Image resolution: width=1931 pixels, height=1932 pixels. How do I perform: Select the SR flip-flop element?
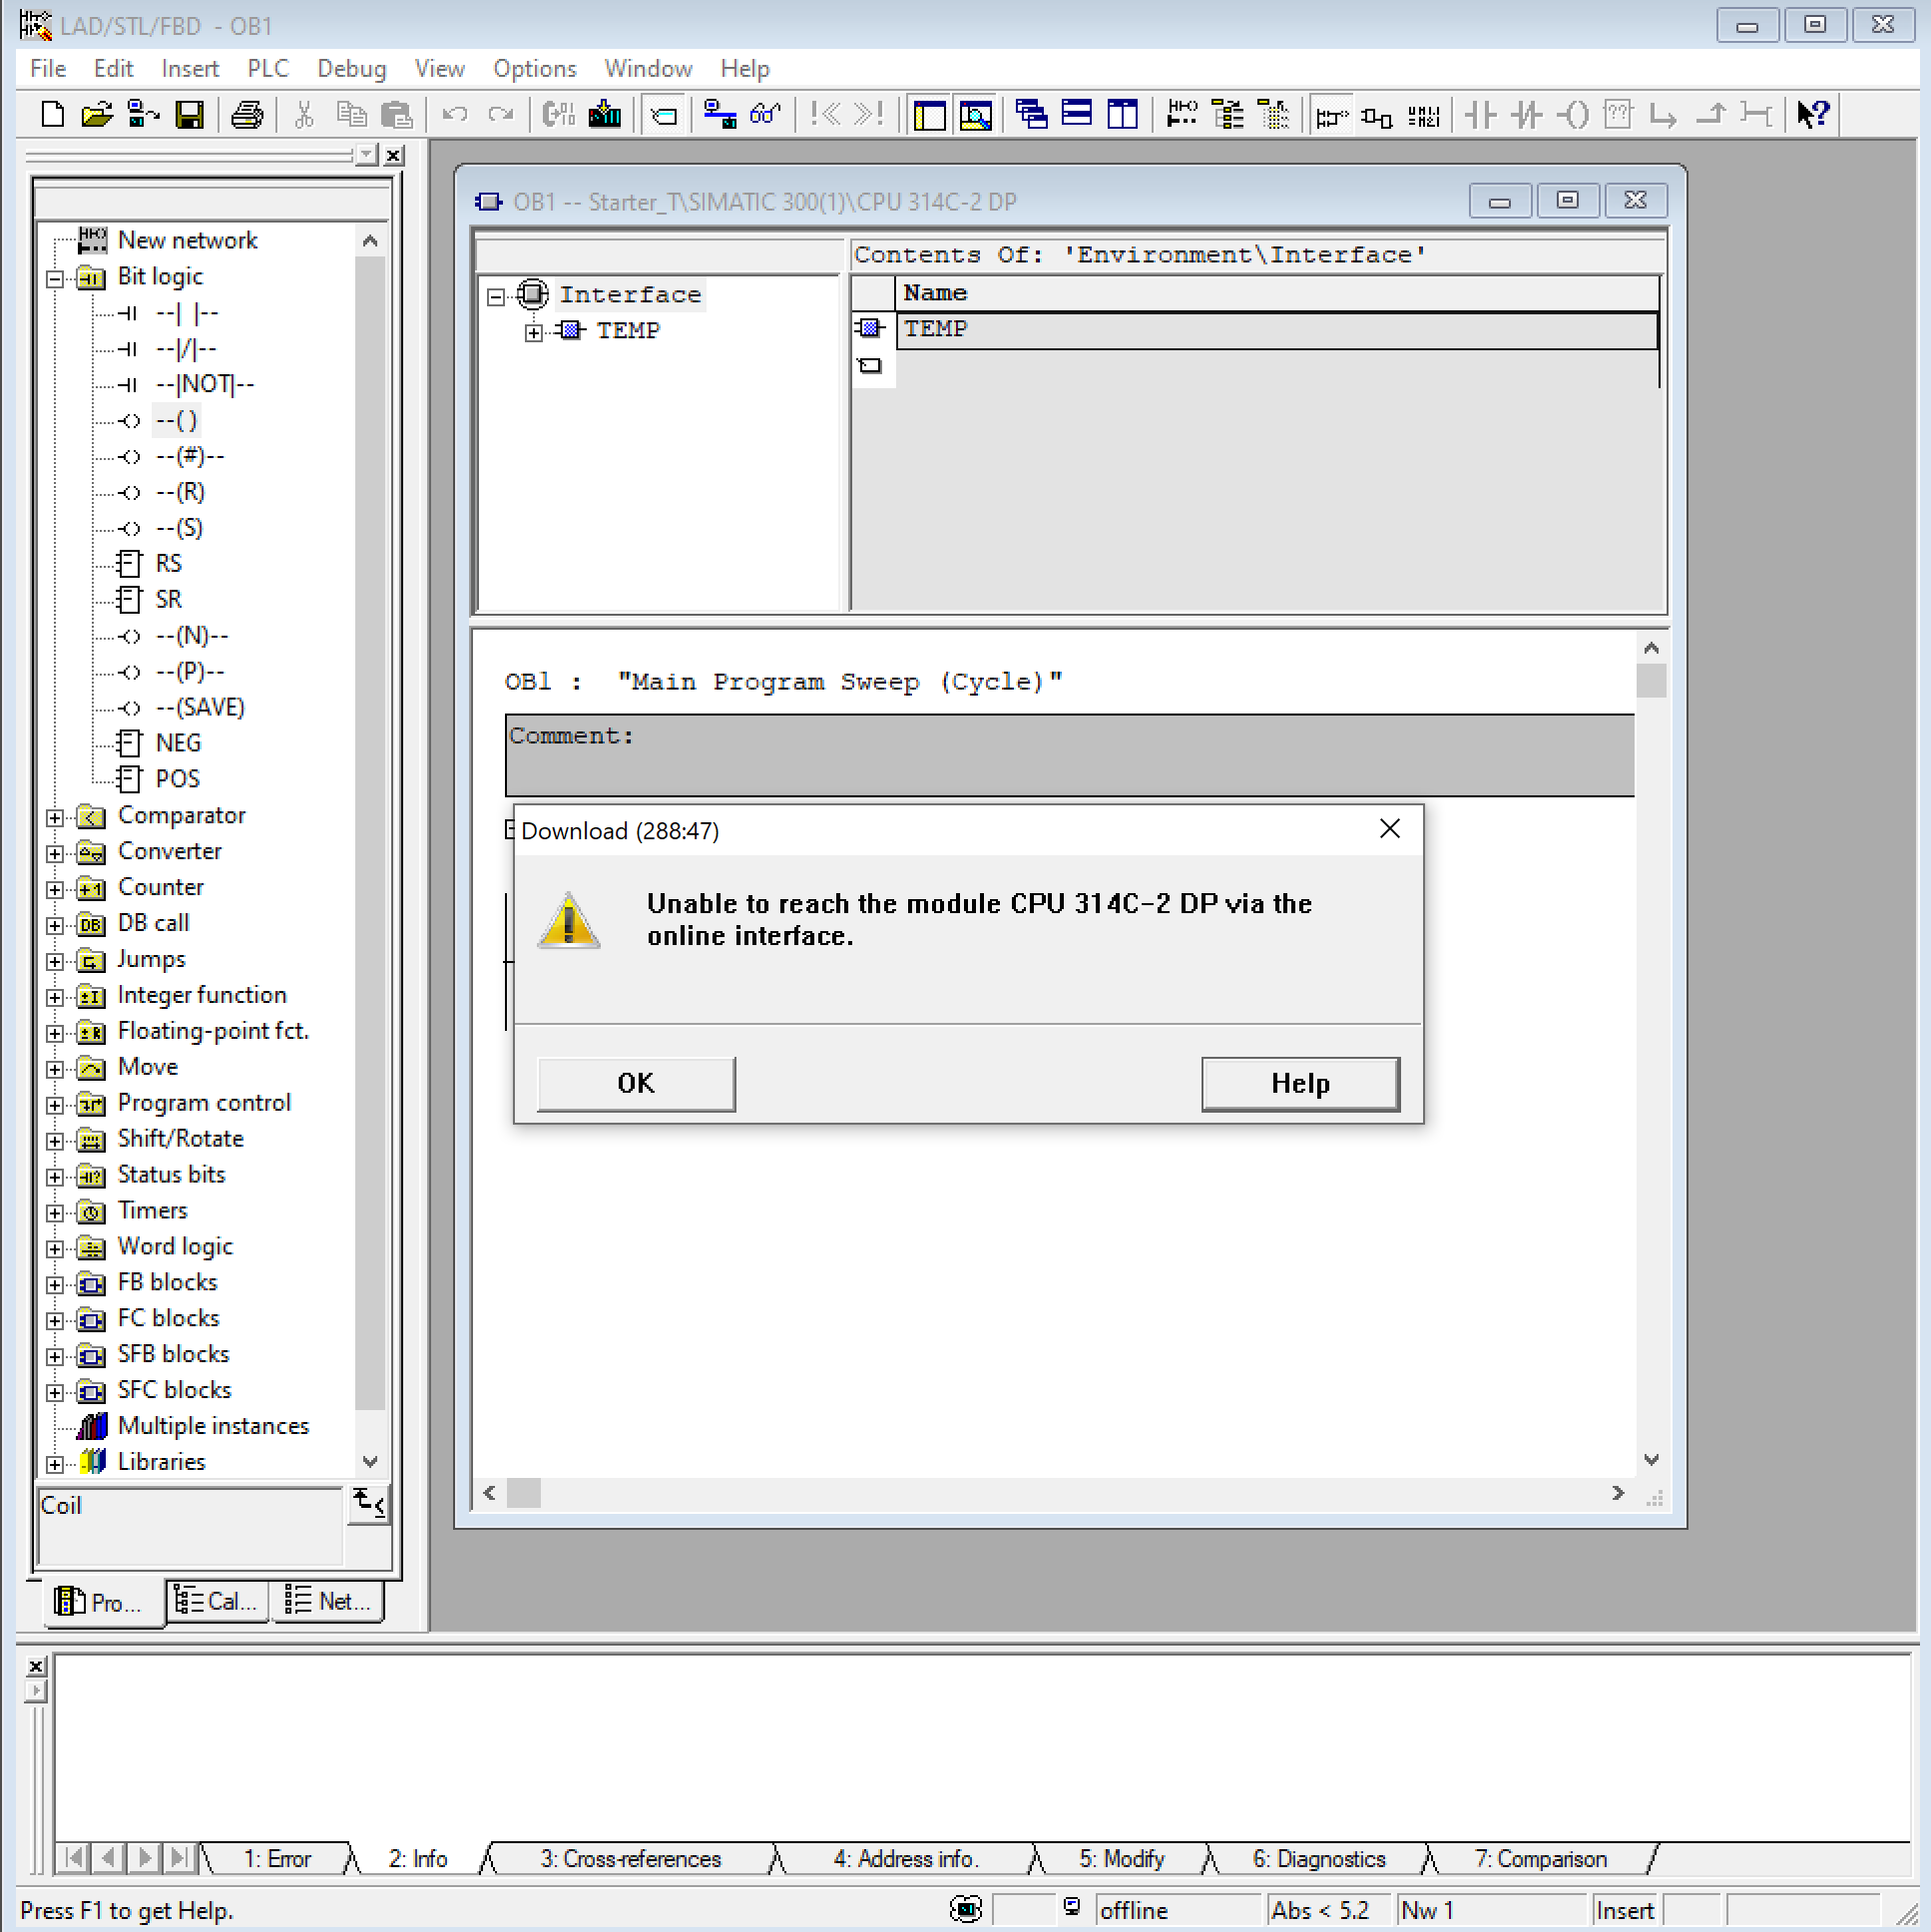(x=168, y=600)
